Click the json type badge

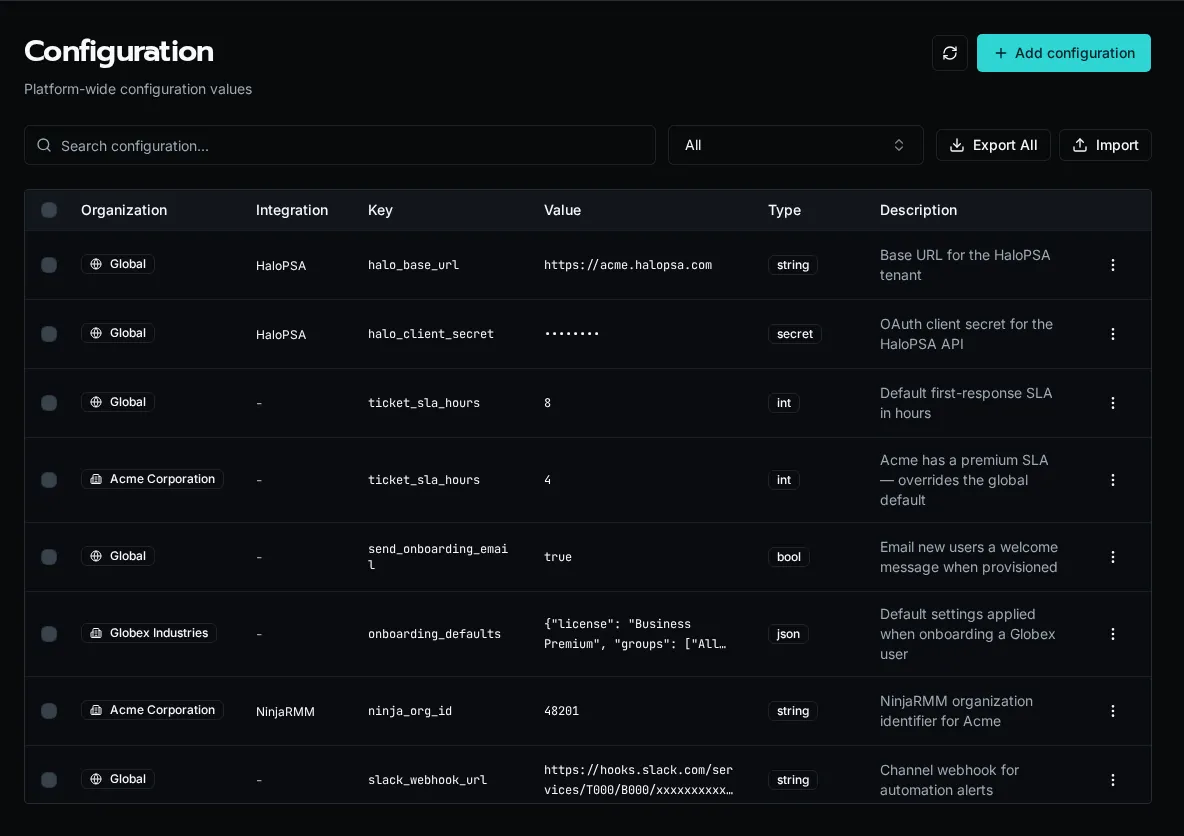[788, 634]
